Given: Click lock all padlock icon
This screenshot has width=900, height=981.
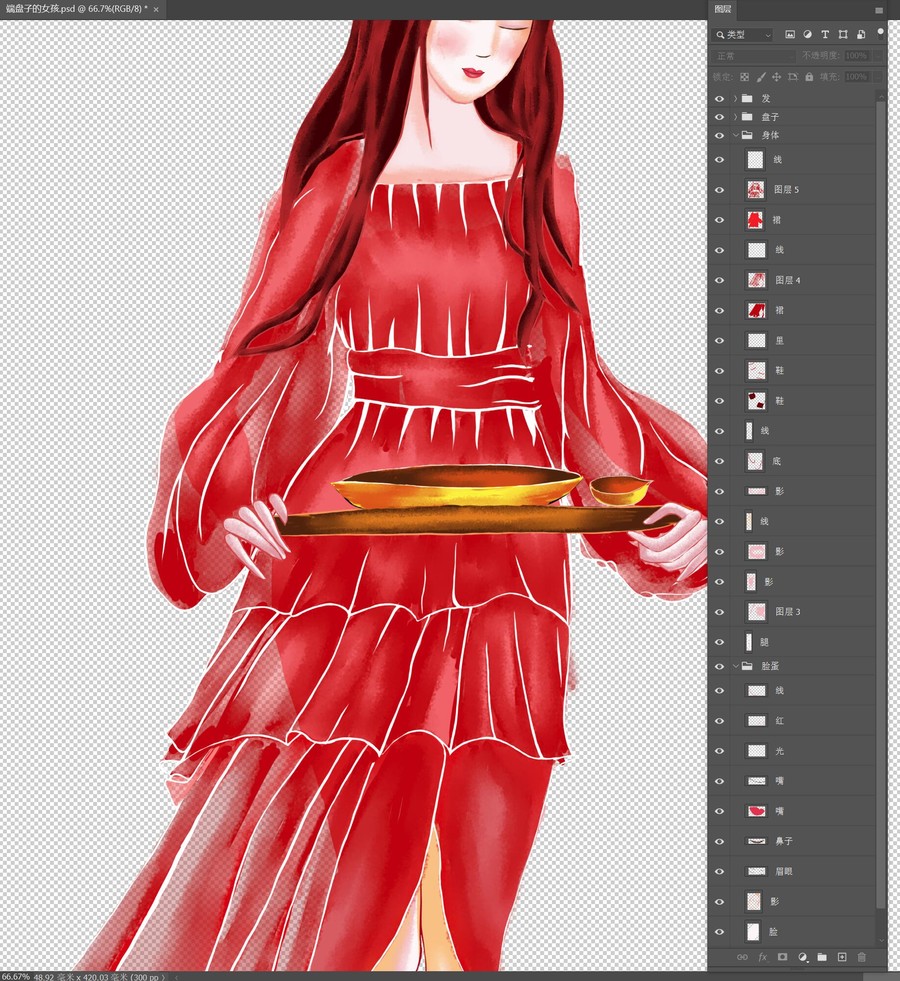Looking at the screenshot, I should pos(809,77).
